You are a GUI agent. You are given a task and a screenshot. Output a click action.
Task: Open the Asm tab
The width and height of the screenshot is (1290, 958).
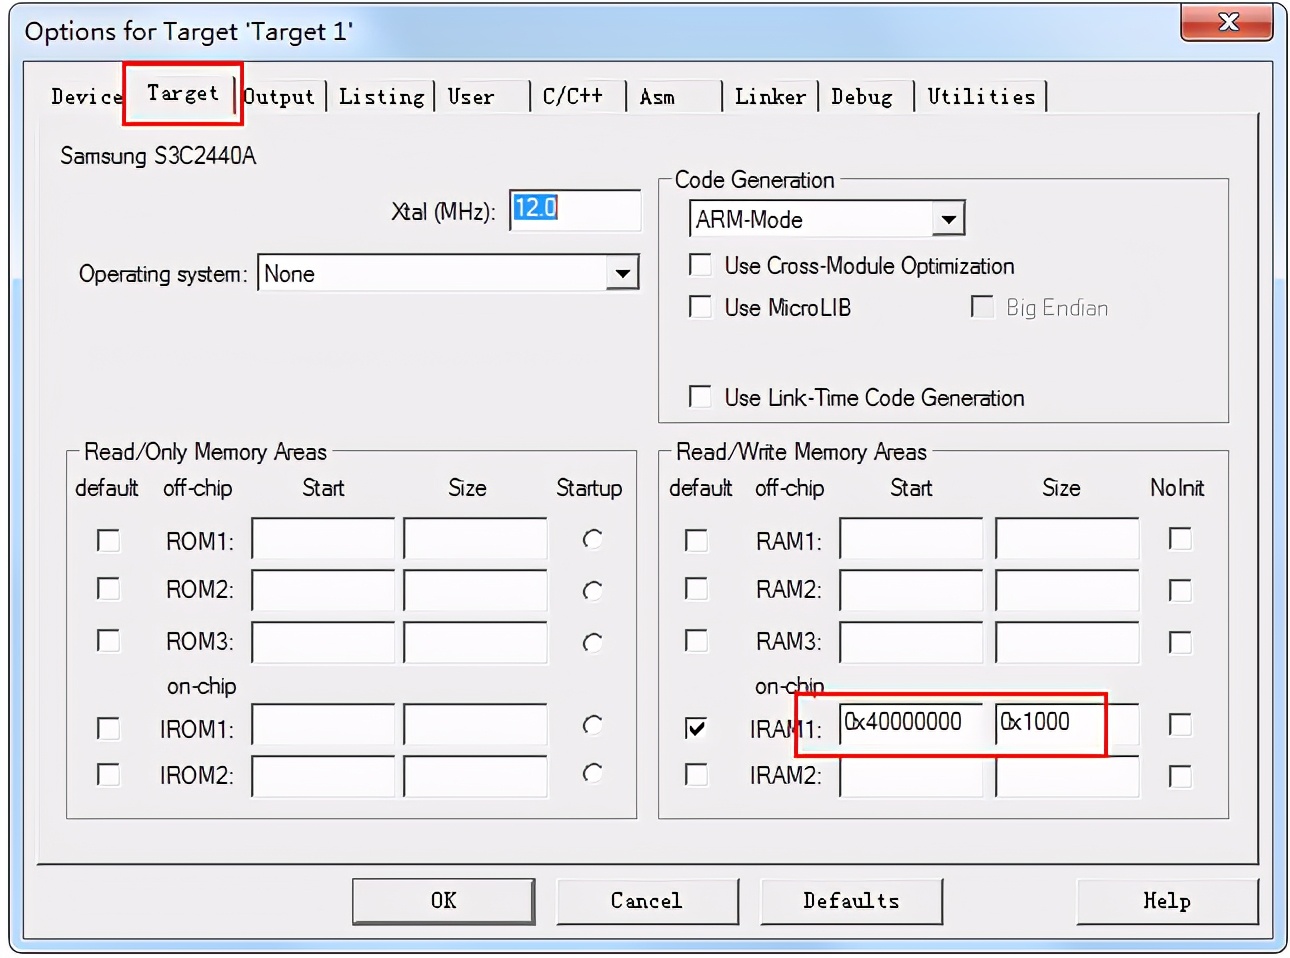coord(657,97)
